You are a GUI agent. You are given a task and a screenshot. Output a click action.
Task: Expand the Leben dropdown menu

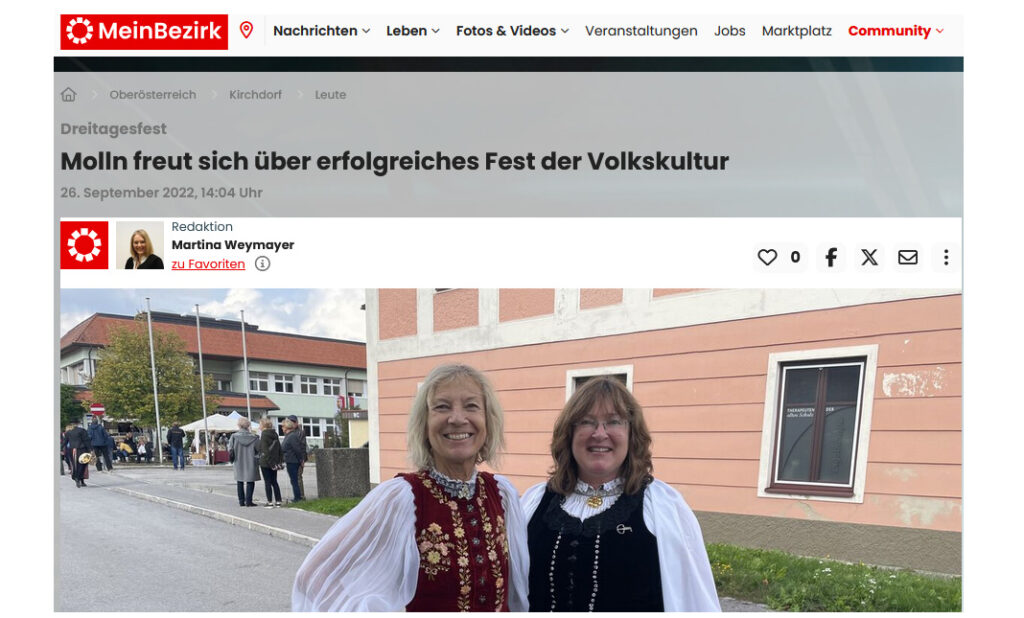413,31
